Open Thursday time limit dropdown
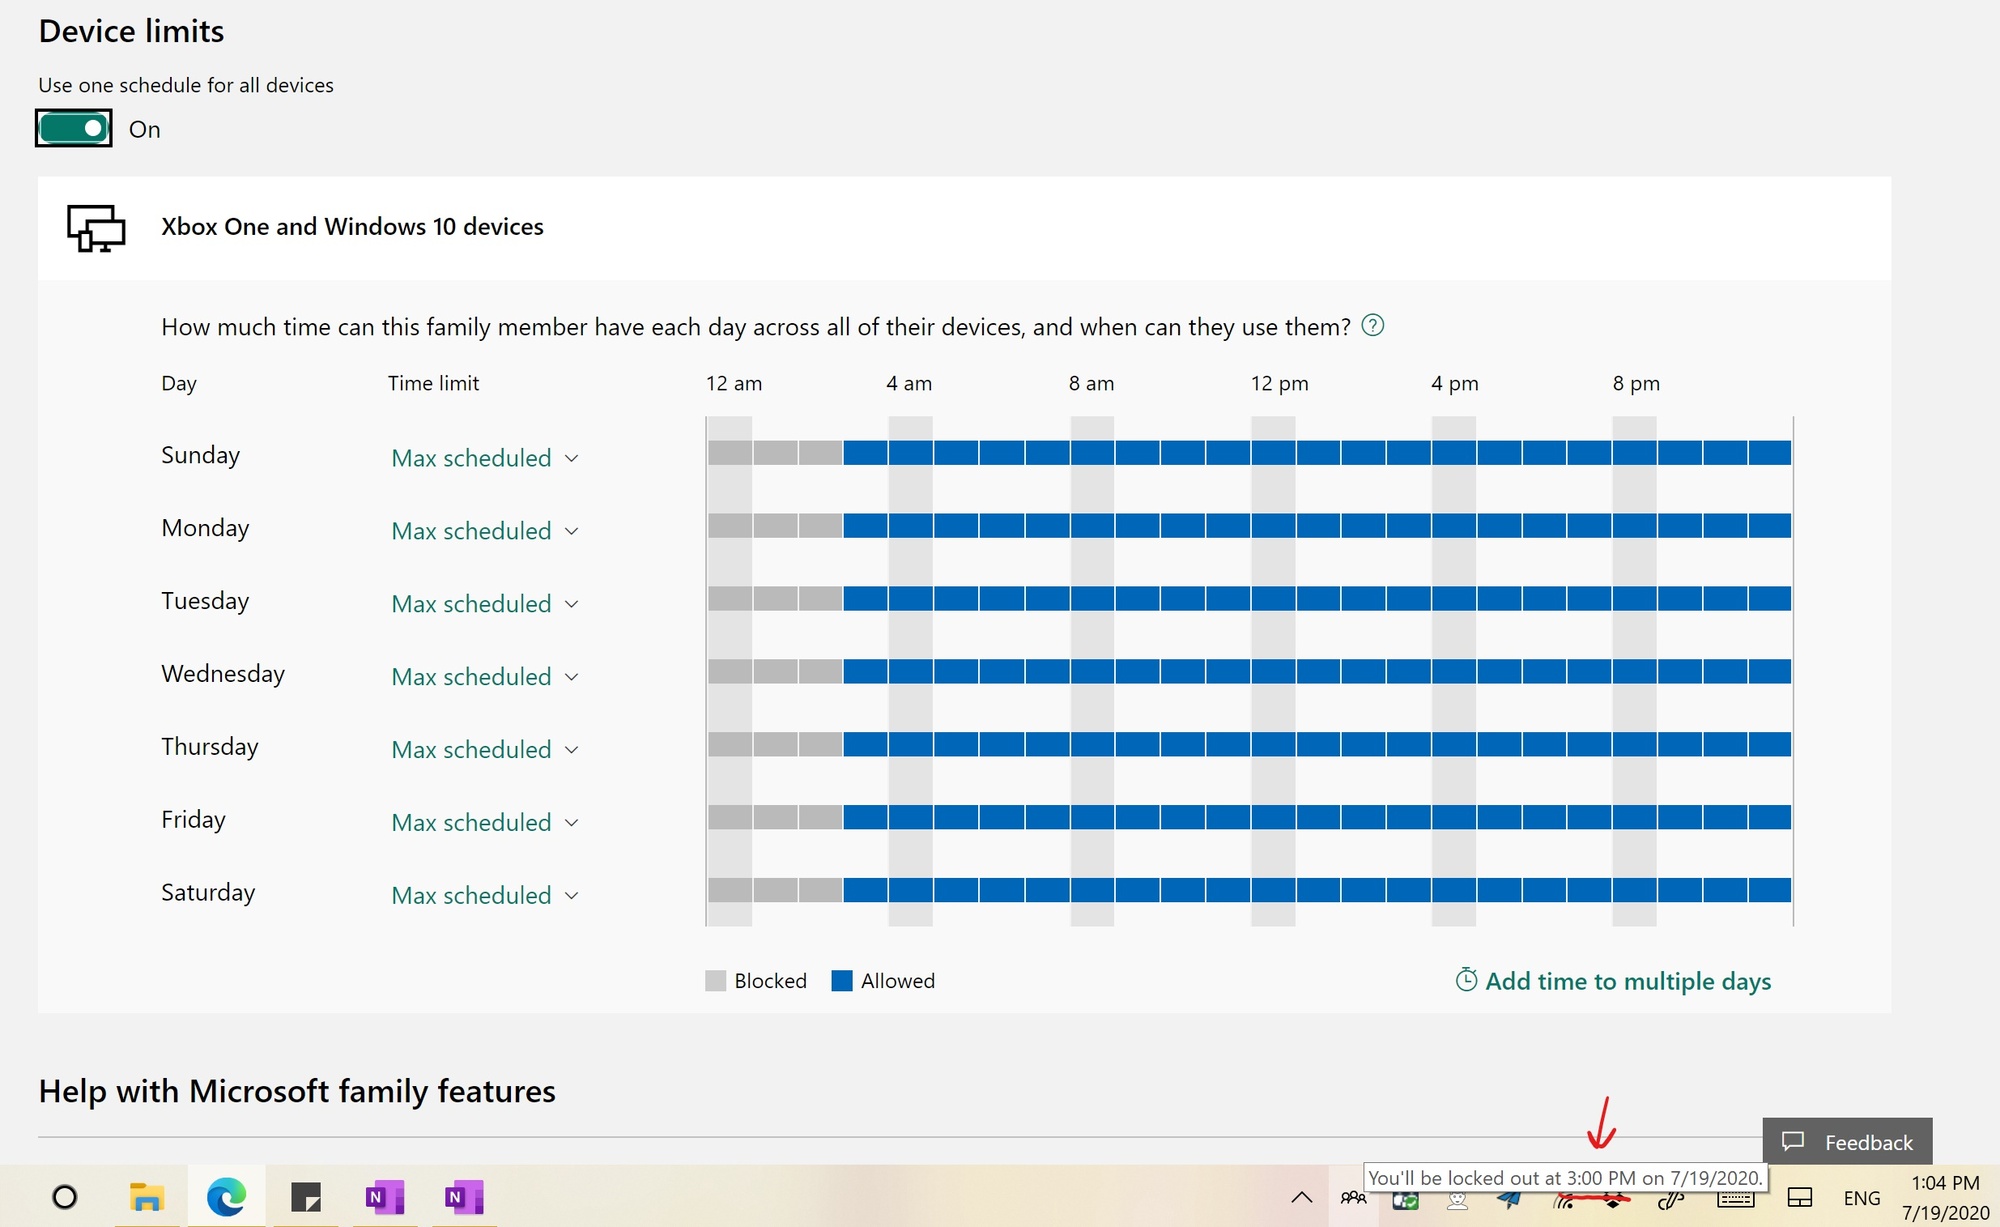The image size is (2000, 1227). 485,750
